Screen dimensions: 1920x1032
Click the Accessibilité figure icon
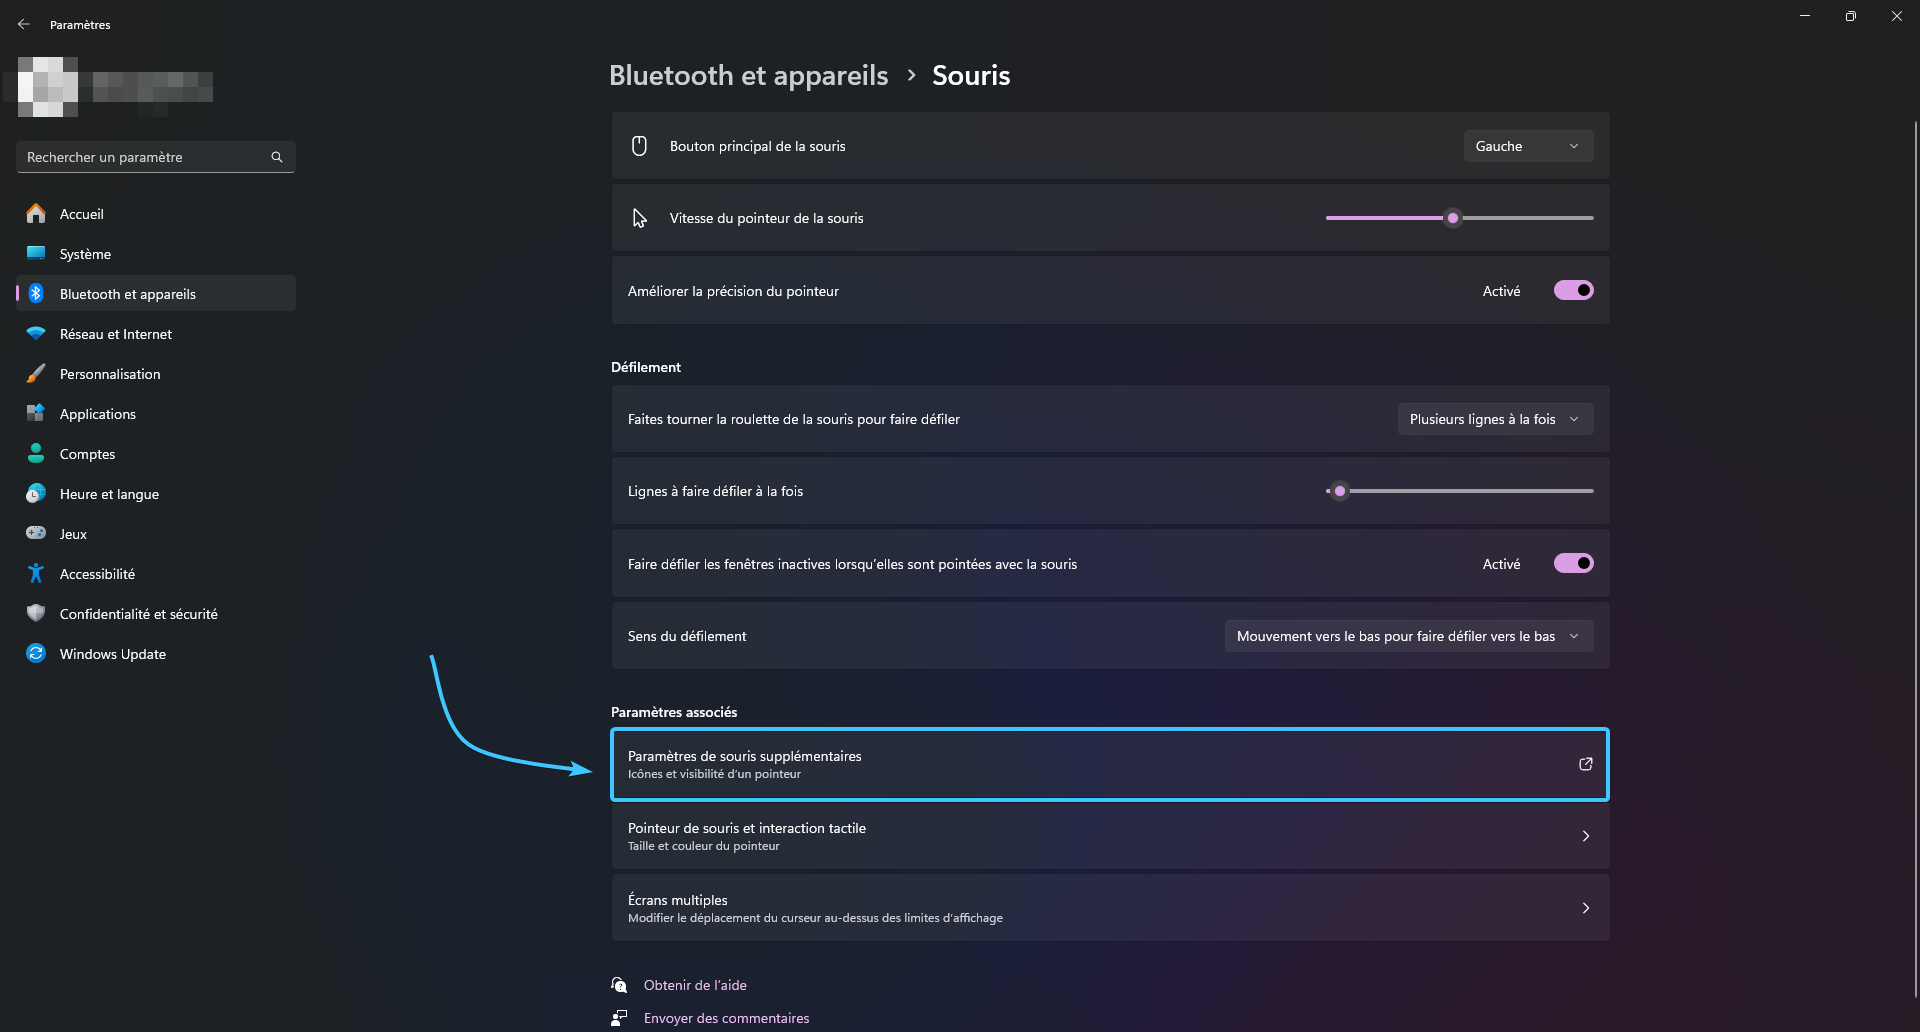(36, 573)
